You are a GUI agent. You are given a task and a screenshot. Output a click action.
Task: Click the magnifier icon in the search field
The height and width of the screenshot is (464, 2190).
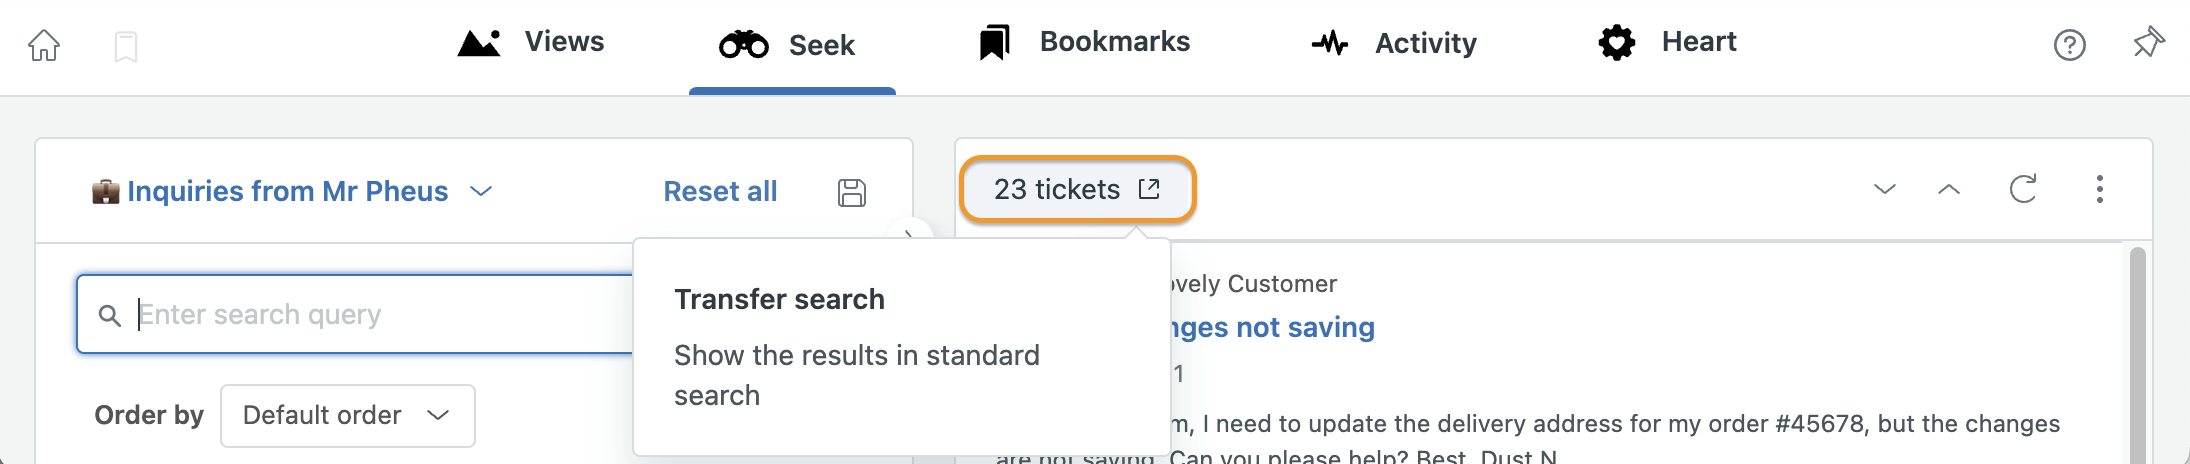click(x=110, y=316)
